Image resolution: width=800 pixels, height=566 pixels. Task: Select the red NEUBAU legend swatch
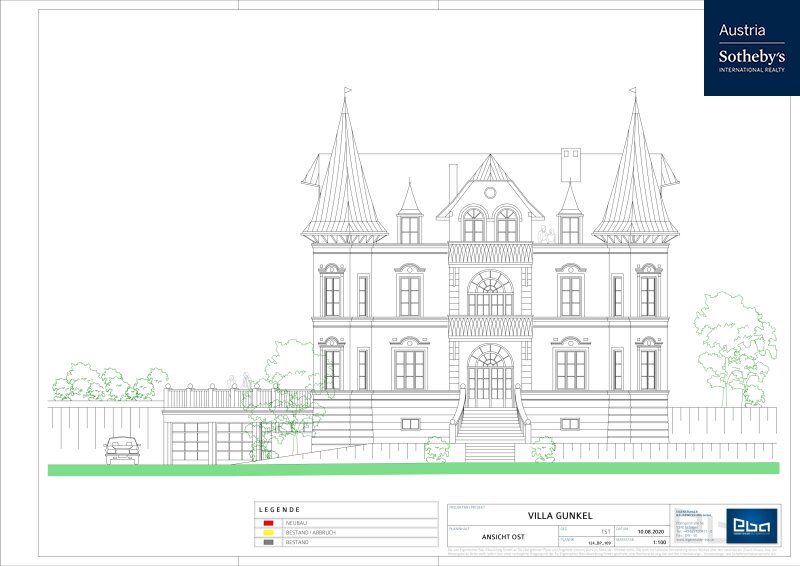[268, 523]
